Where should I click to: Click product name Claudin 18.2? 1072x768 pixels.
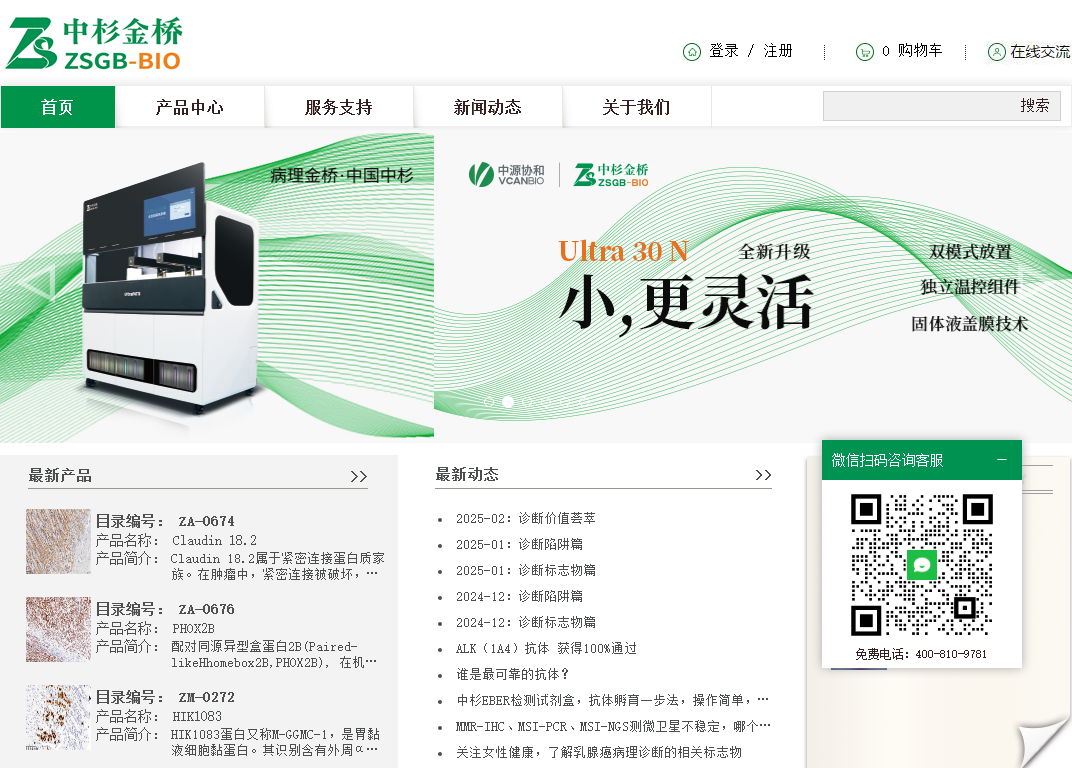pos(214,540)
